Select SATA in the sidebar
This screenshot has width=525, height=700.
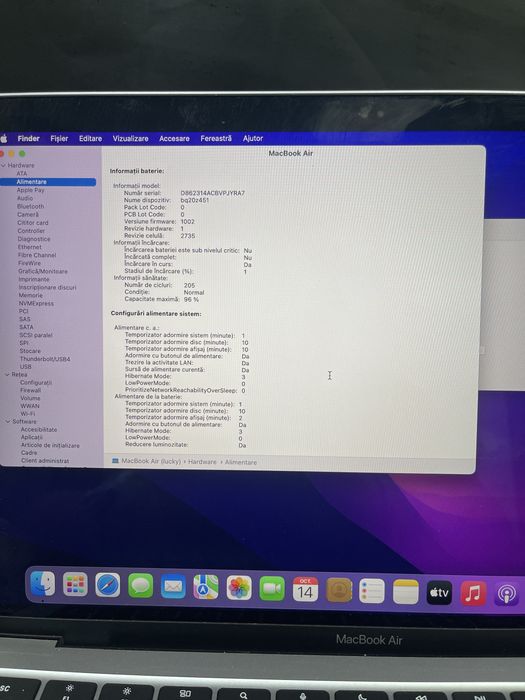26,327
